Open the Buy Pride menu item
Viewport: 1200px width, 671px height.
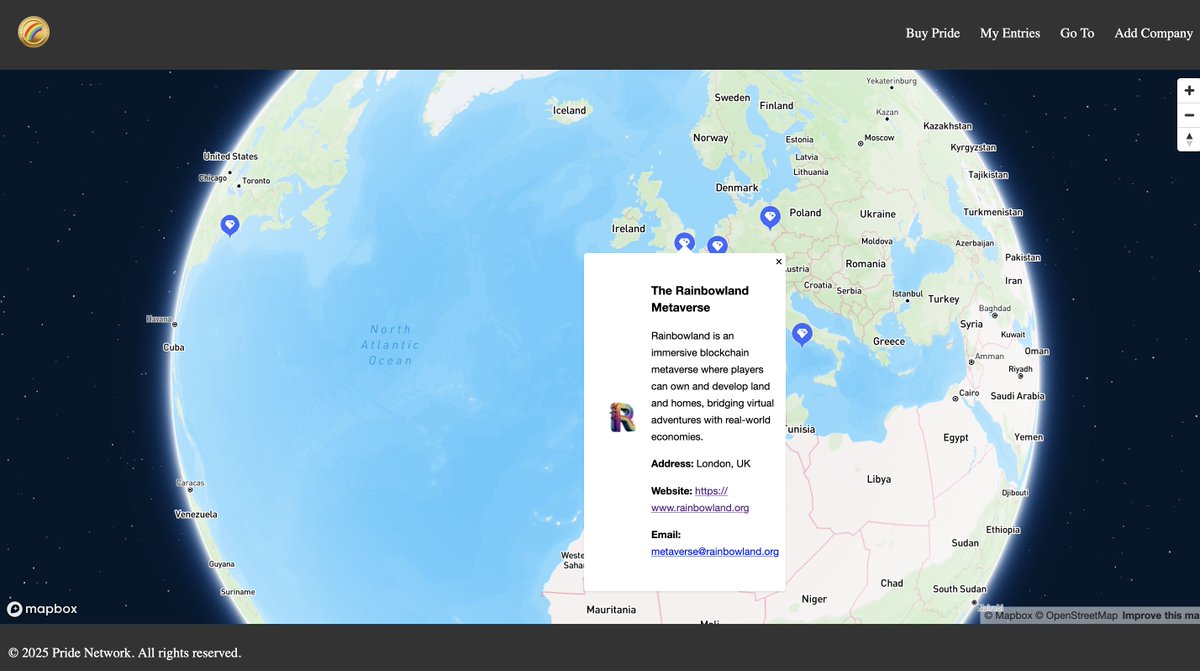tap(932, 32)
